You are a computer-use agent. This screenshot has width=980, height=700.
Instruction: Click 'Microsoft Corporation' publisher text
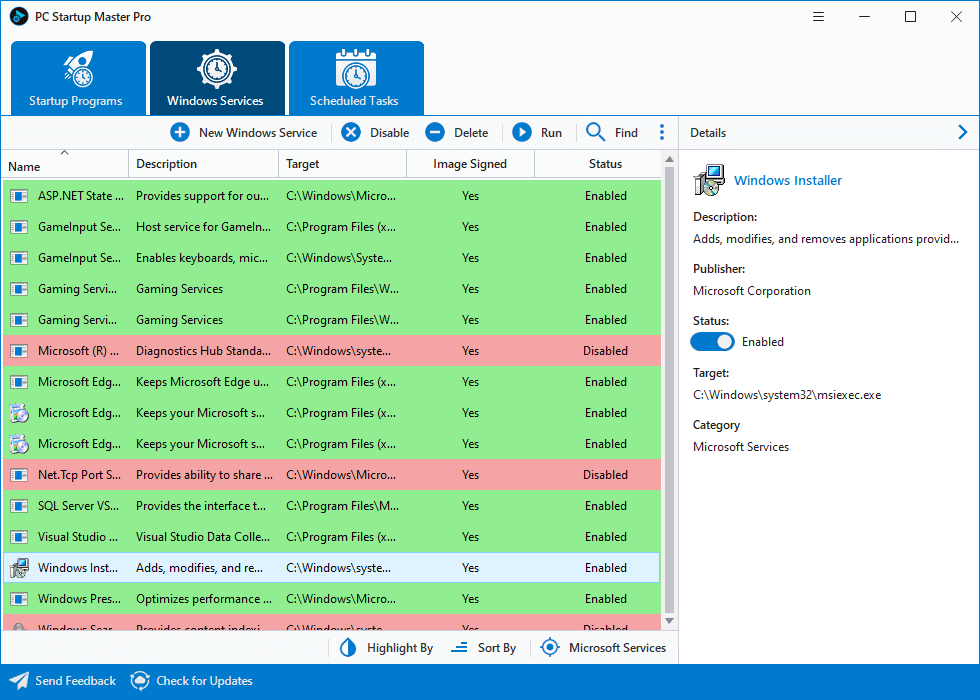coord(752,291)
